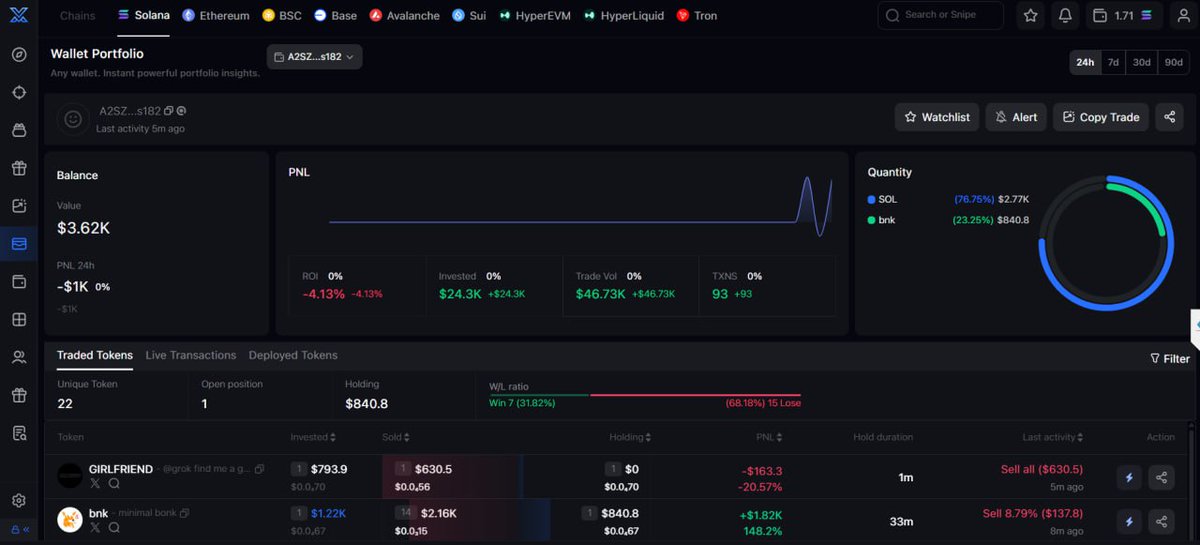Switch to the Ethereum chain tab
The width and height of the screenshot is (1200, 545).
click(216, 16)
